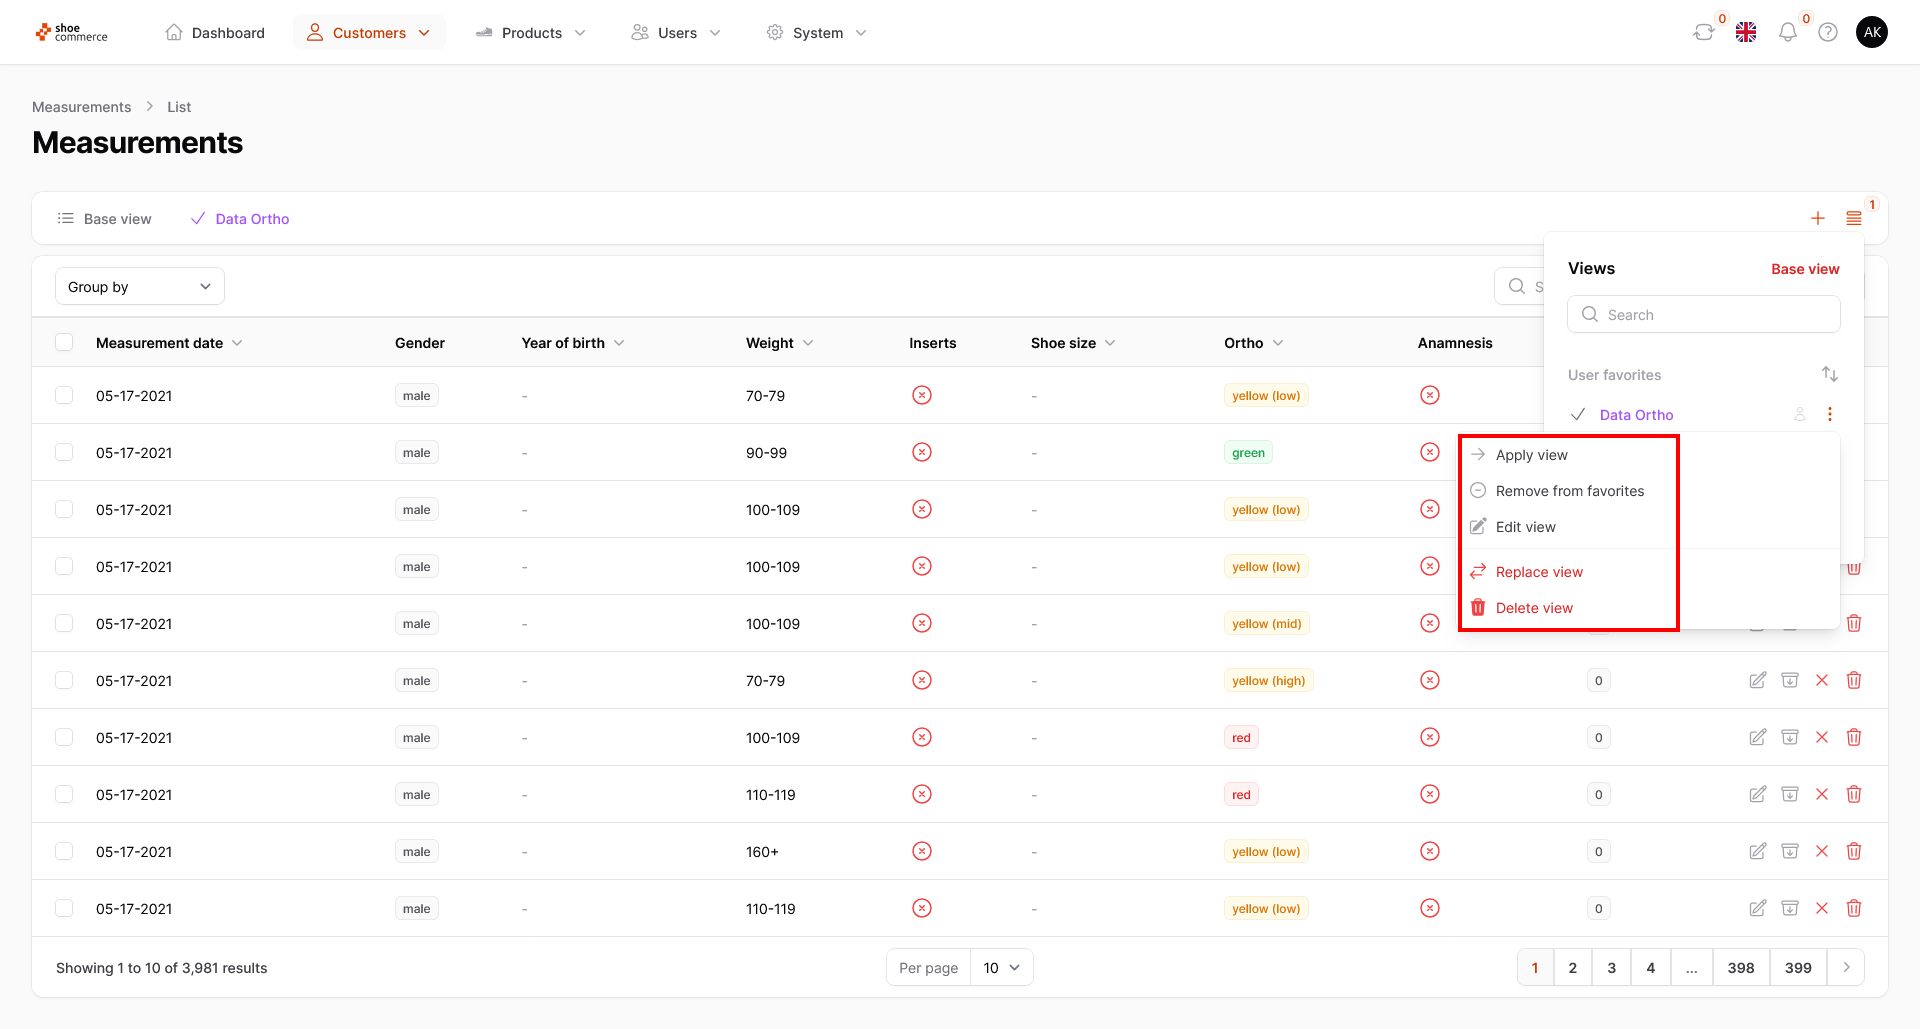Choose Replace view from context menu
The image size is (1920, 1029).
(1539, 572)
